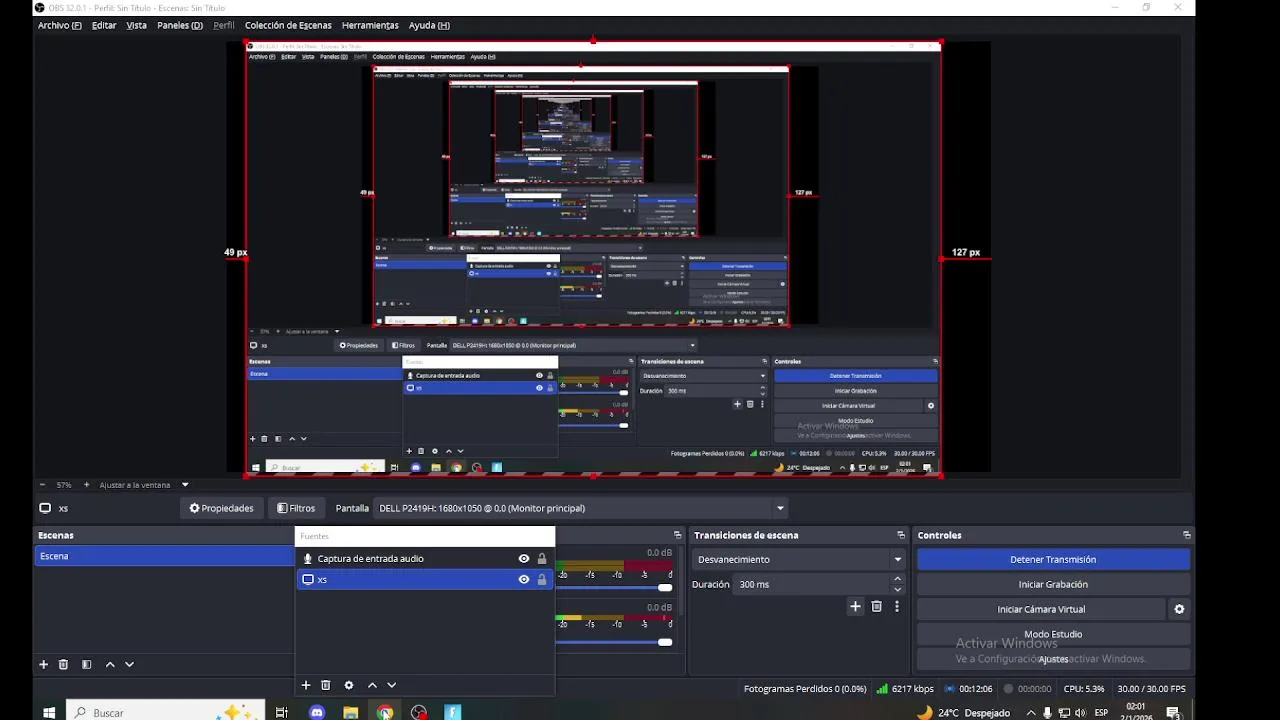Image resolution: width=1280 pixels, height=720 pixels.
Task: Add a new scene with the plus icon
Action: tap(43, 664)
